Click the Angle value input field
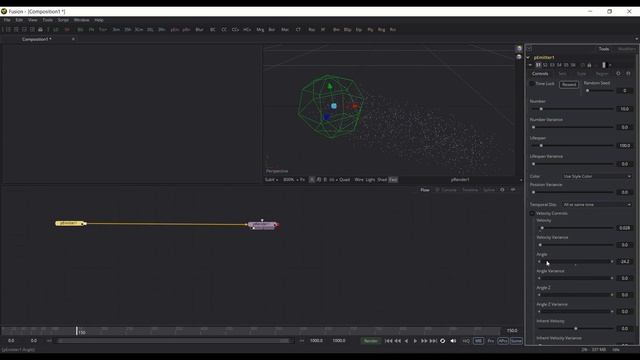 click(625, 262)
